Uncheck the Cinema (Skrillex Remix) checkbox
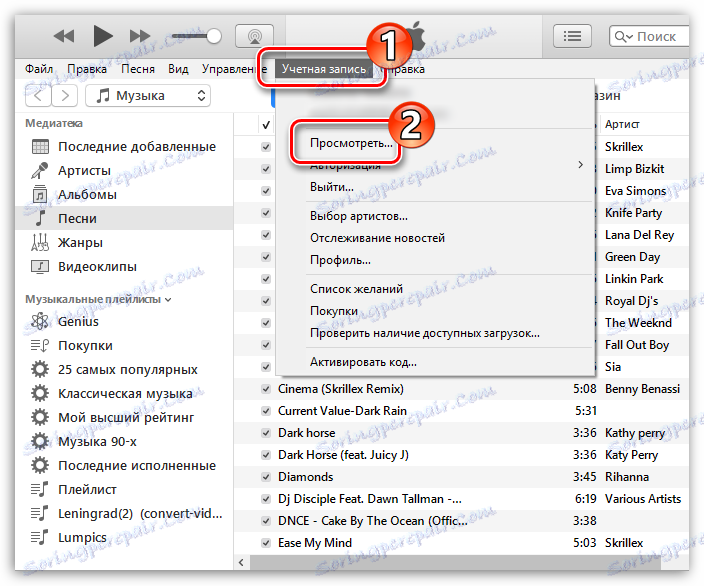704x586 pixels. click(266, 389)
